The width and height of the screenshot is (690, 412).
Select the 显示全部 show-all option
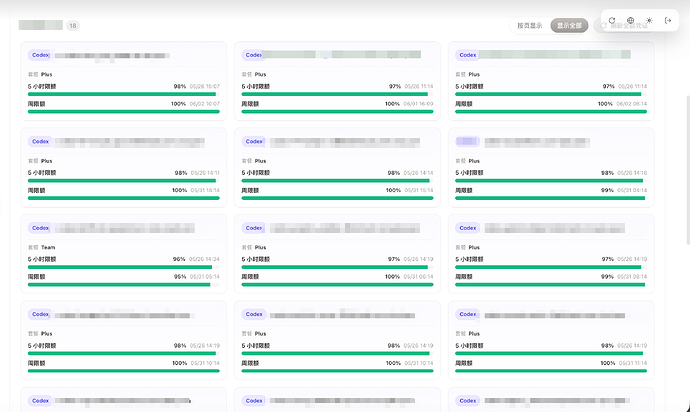tap(569, 26)
